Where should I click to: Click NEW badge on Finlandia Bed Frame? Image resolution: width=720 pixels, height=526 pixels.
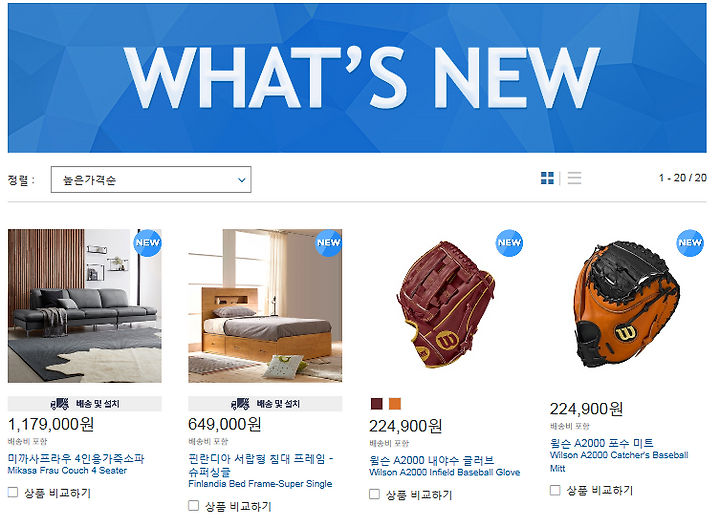(329, 242)
